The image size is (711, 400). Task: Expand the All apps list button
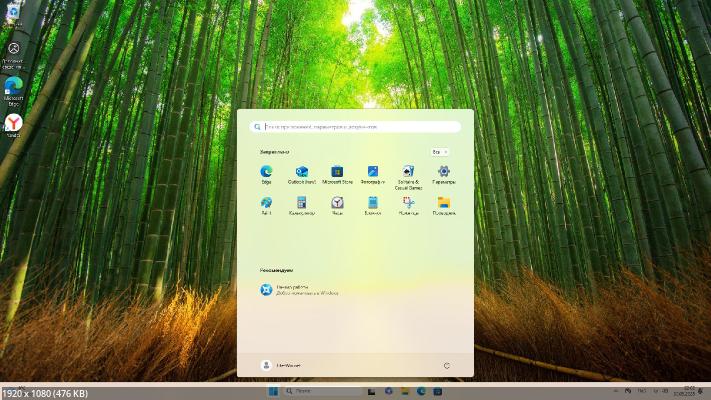coord(439,152)
